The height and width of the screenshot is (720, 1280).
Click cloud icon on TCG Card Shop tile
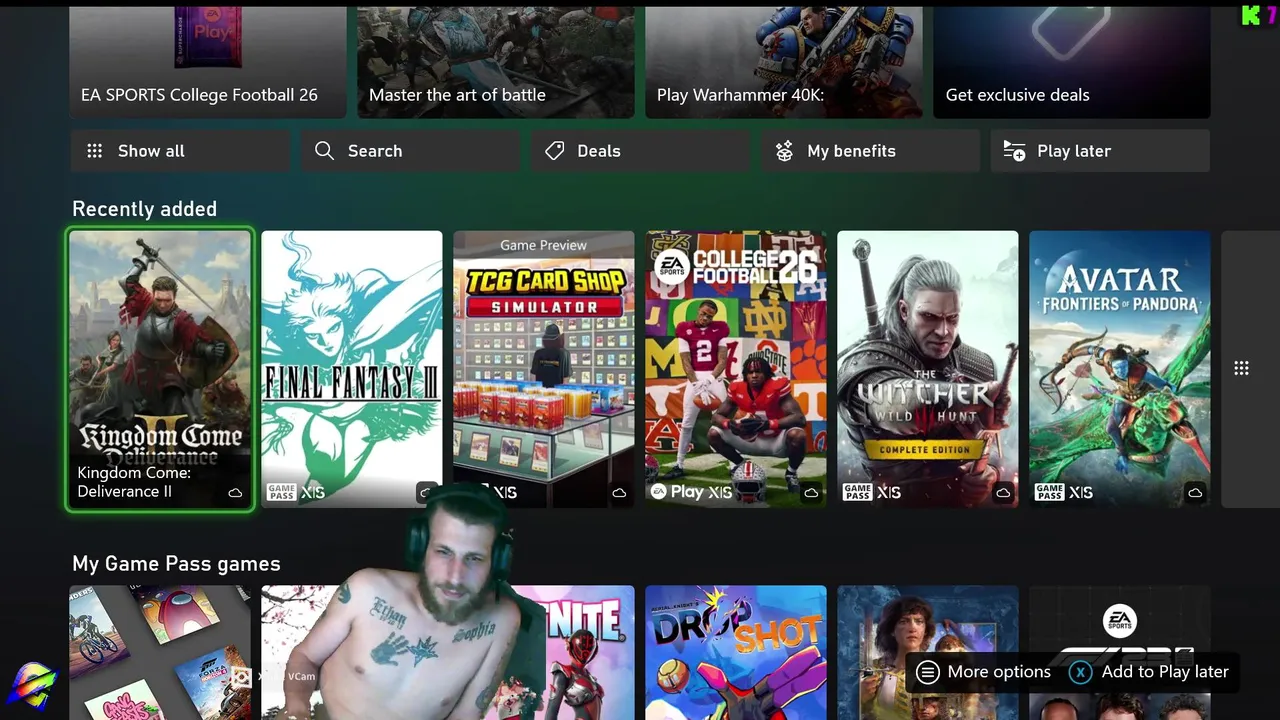coord(619,492)
